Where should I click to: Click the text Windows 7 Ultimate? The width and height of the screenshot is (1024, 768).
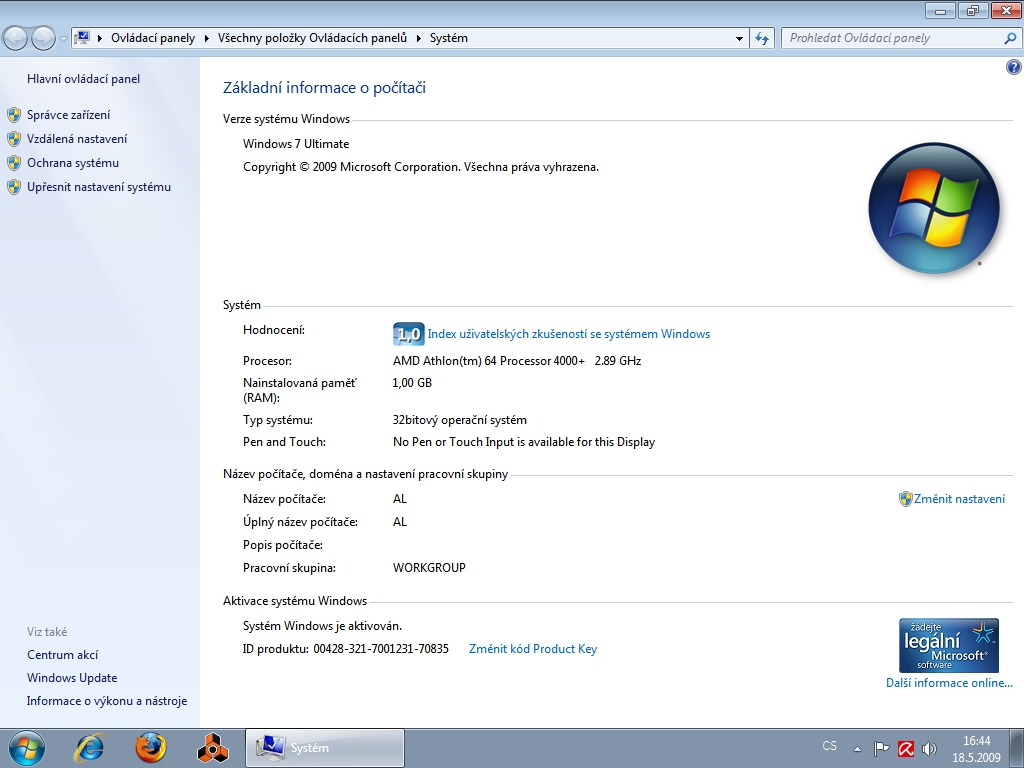(296, 144)
